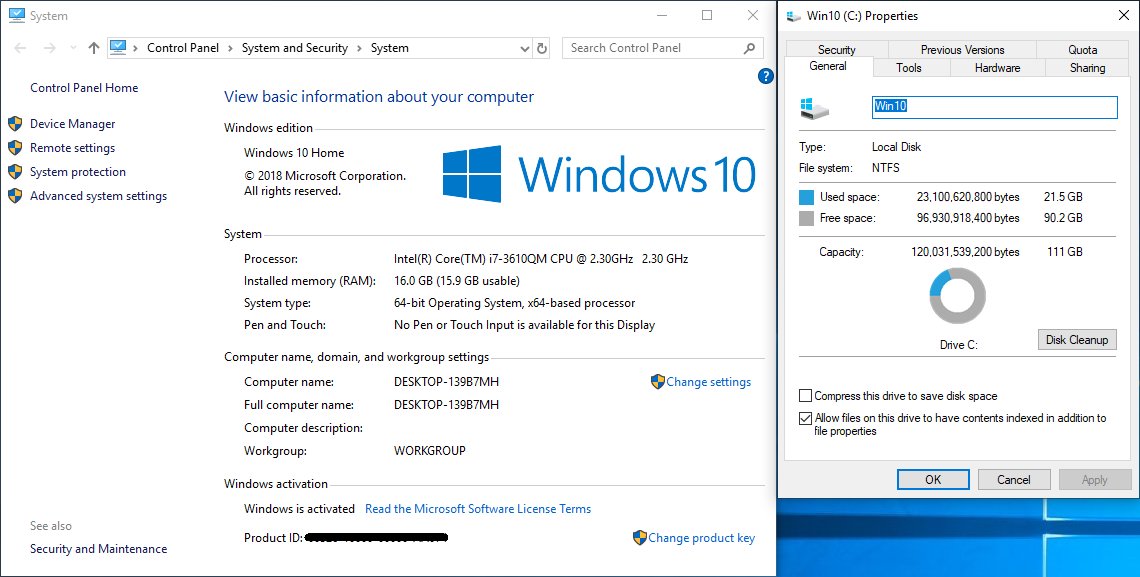The width and height of the screenshot is (1140, 577).
Task: Click the Capacity value 111 GB
Action: pyautogui.click(x=1064, y=252)
